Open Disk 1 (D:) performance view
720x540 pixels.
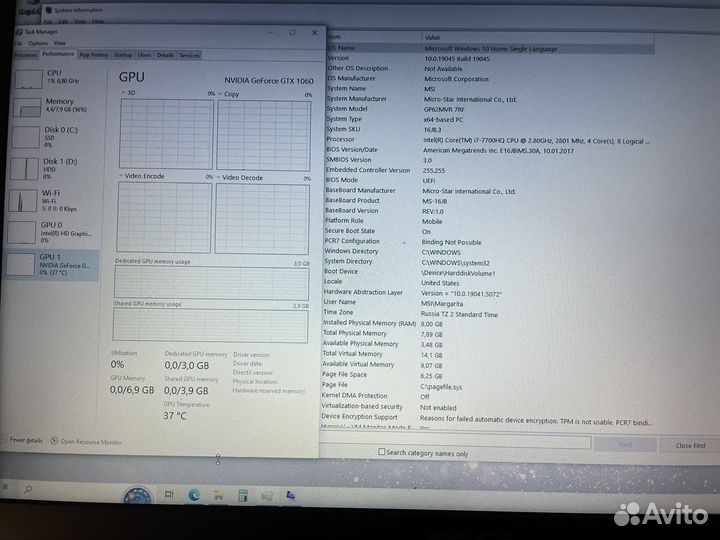tap(54, 169)
